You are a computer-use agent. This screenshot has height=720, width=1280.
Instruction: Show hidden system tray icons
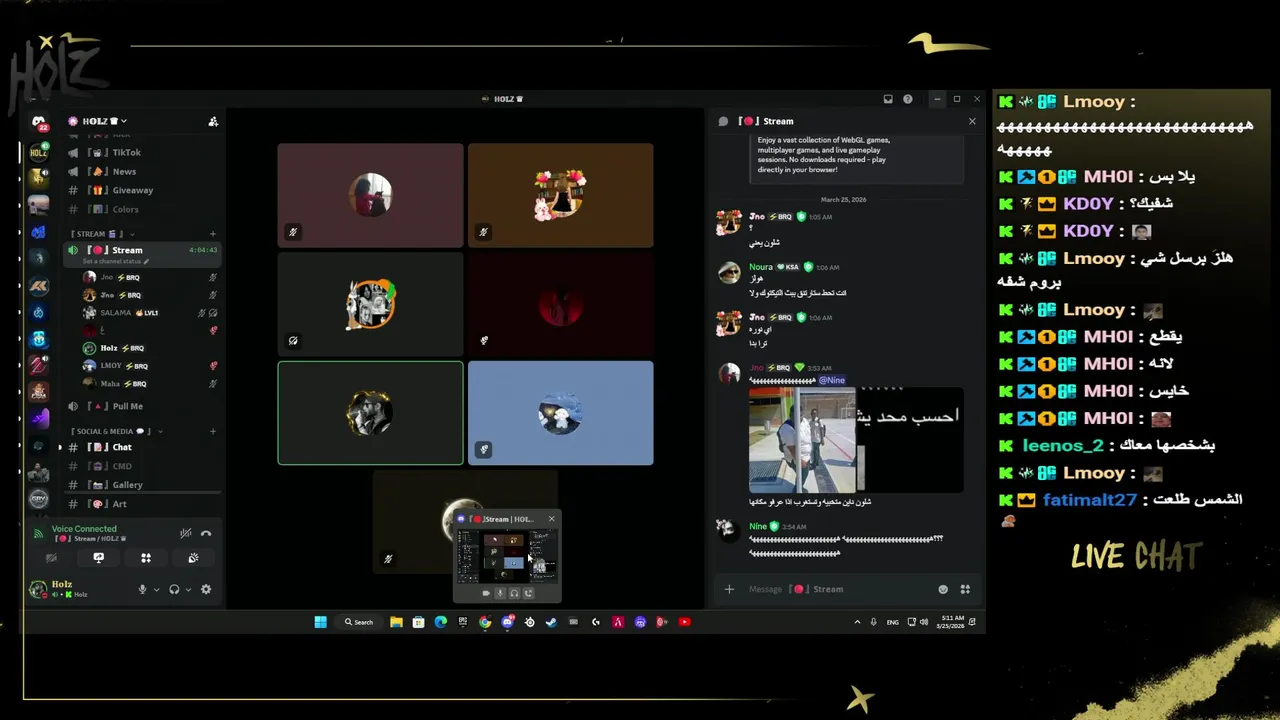[x=857, y=622]
